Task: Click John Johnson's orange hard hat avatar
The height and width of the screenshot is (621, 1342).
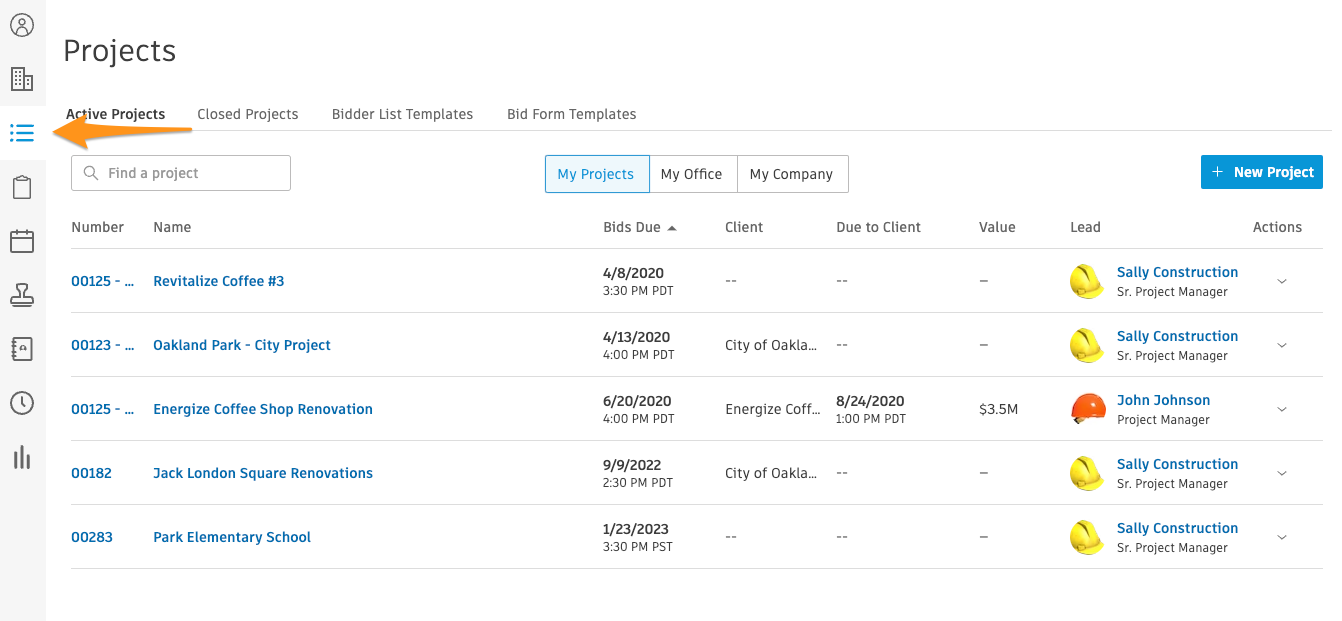Action: tap(1087, 409)
